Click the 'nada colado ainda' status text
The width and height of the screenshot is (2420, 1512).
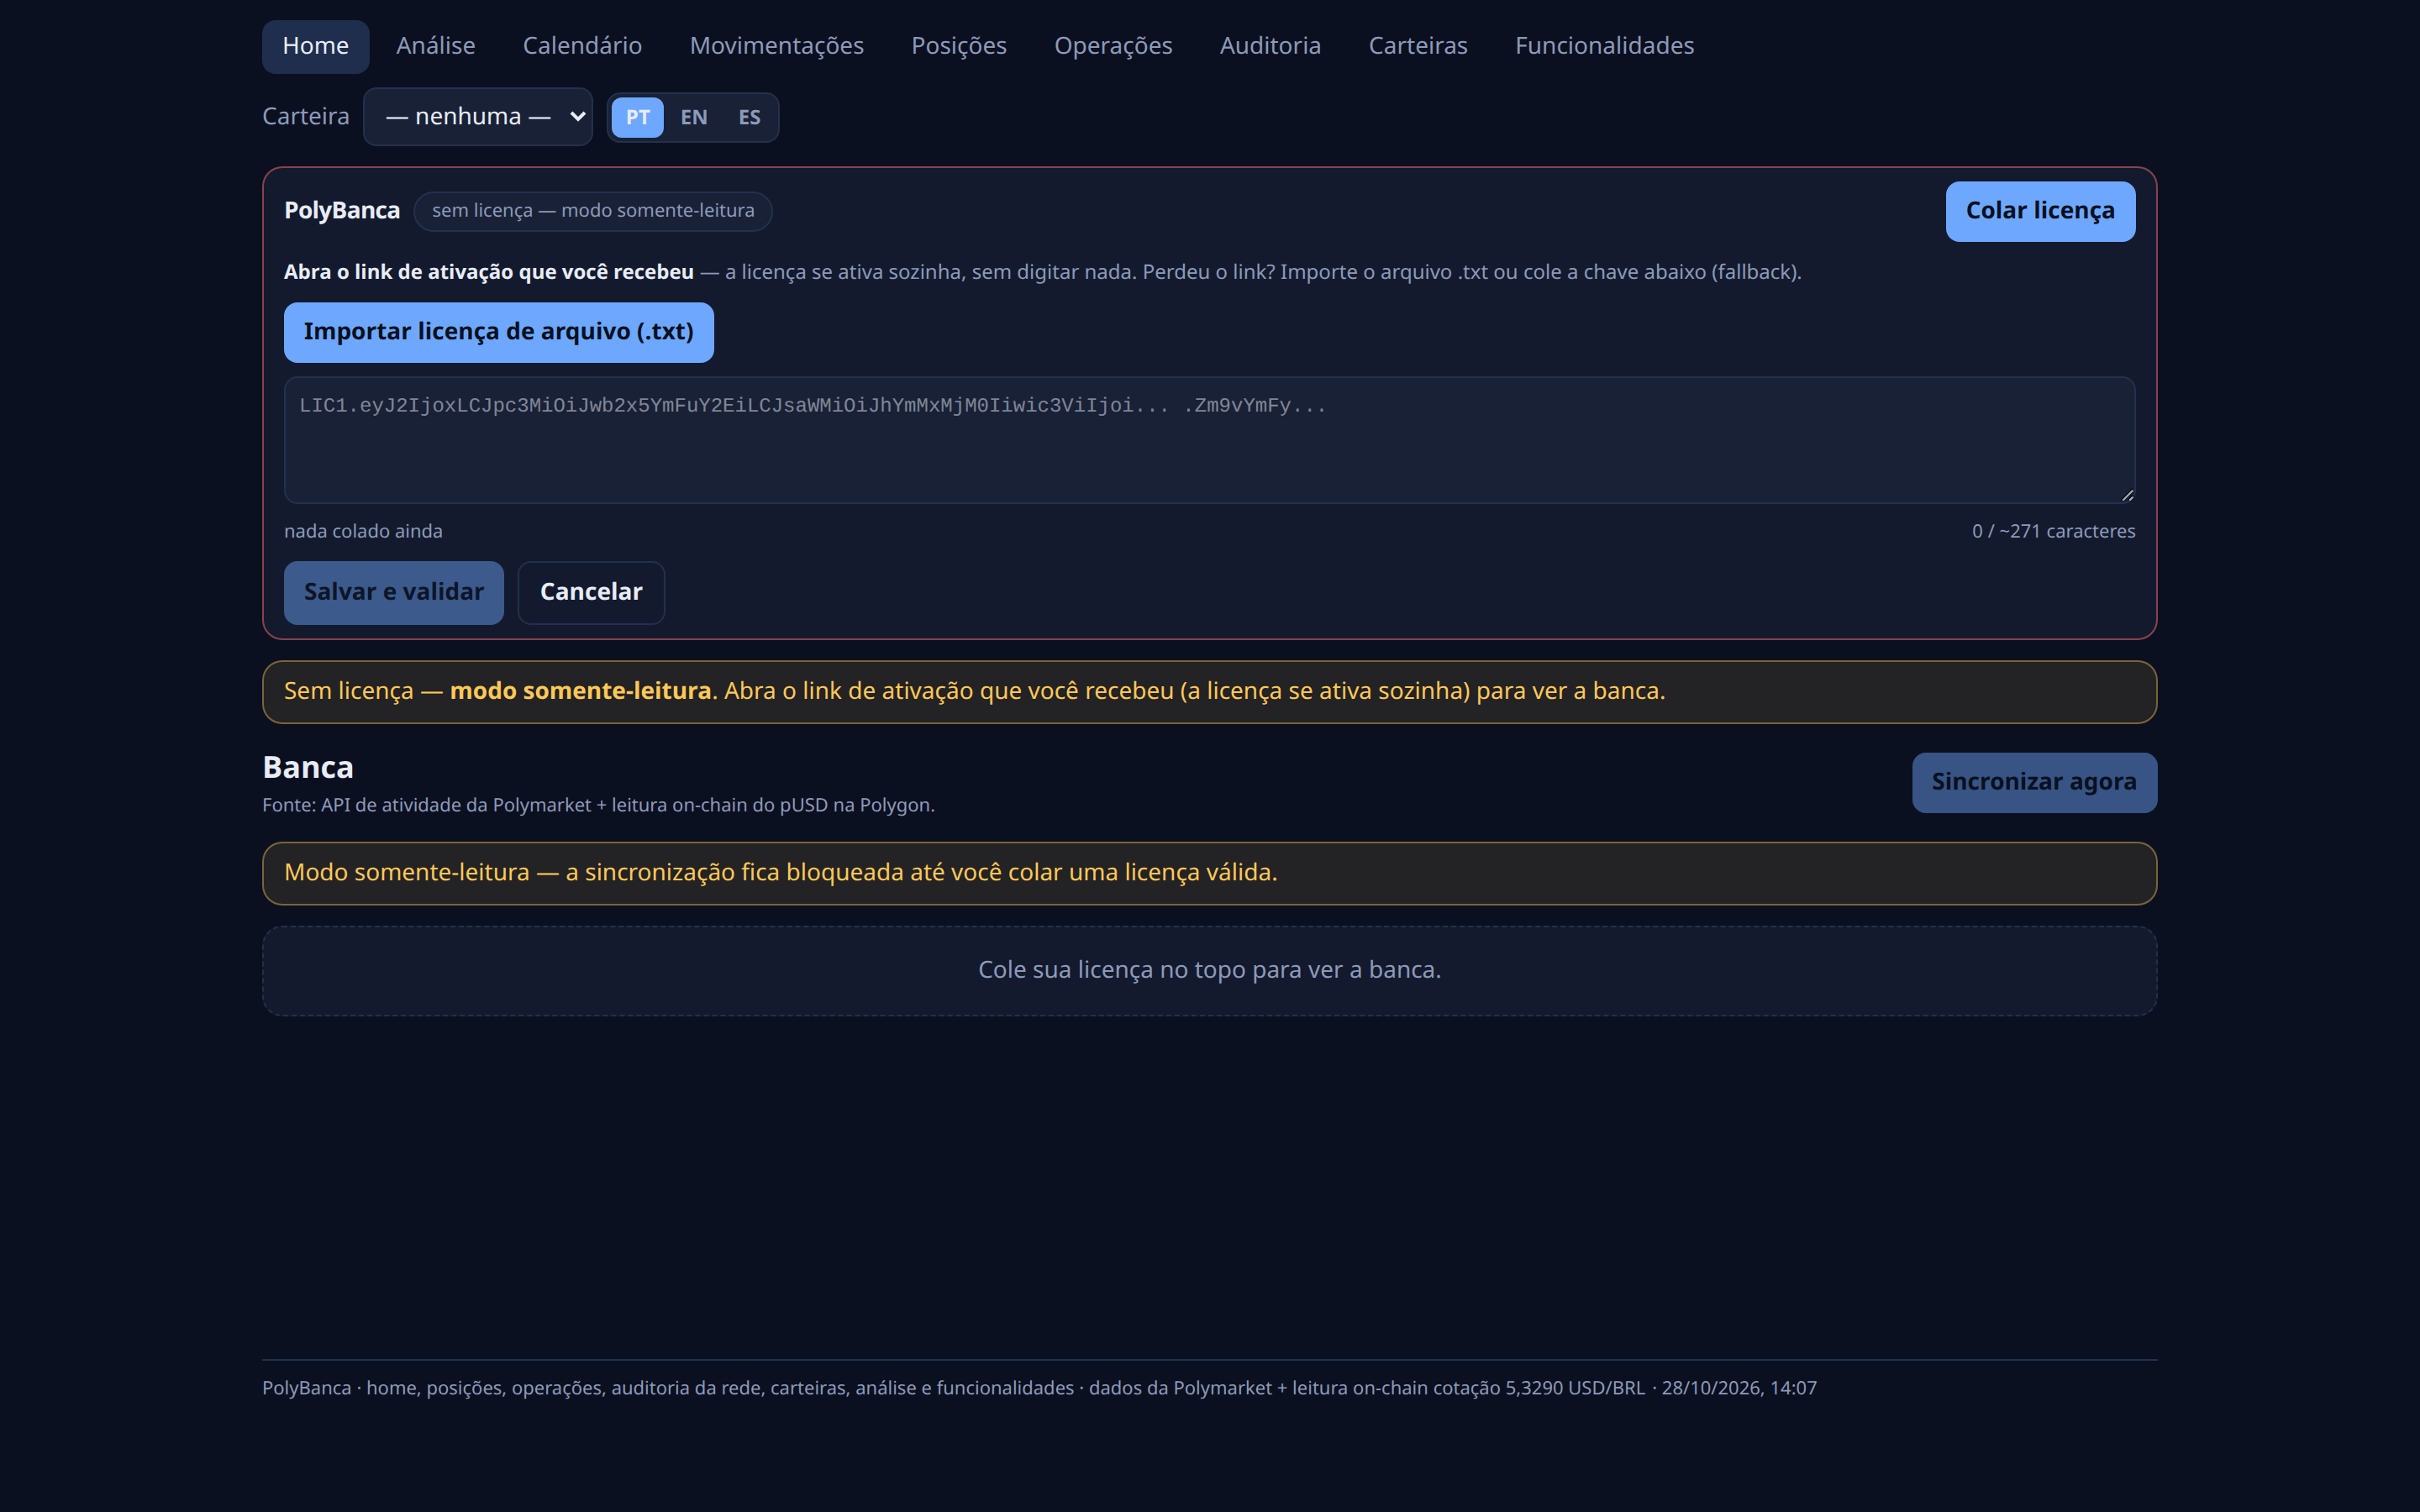[363, 531]
